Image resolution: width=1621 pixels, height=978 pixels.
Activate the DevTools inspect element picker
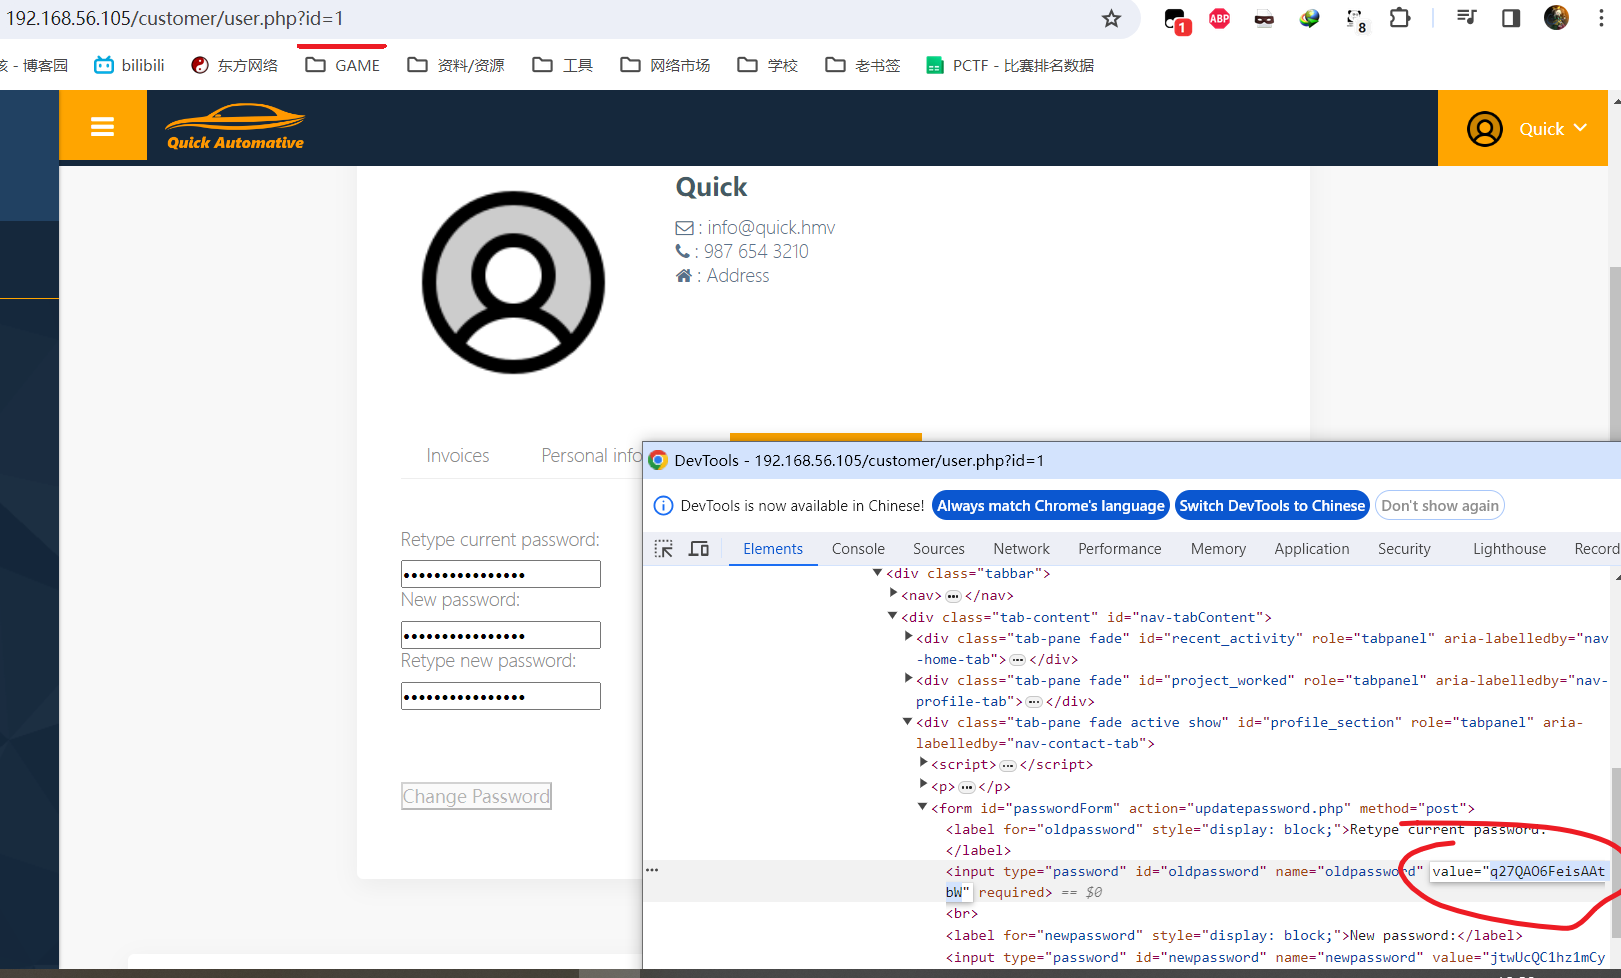(663, 548)
